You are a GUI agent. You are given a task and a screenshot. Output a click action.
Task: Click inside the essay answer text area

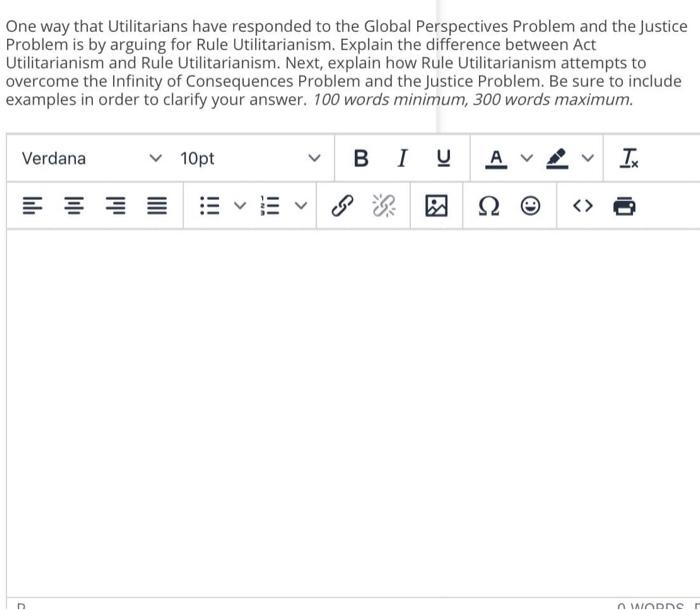[x=353, y=413]
